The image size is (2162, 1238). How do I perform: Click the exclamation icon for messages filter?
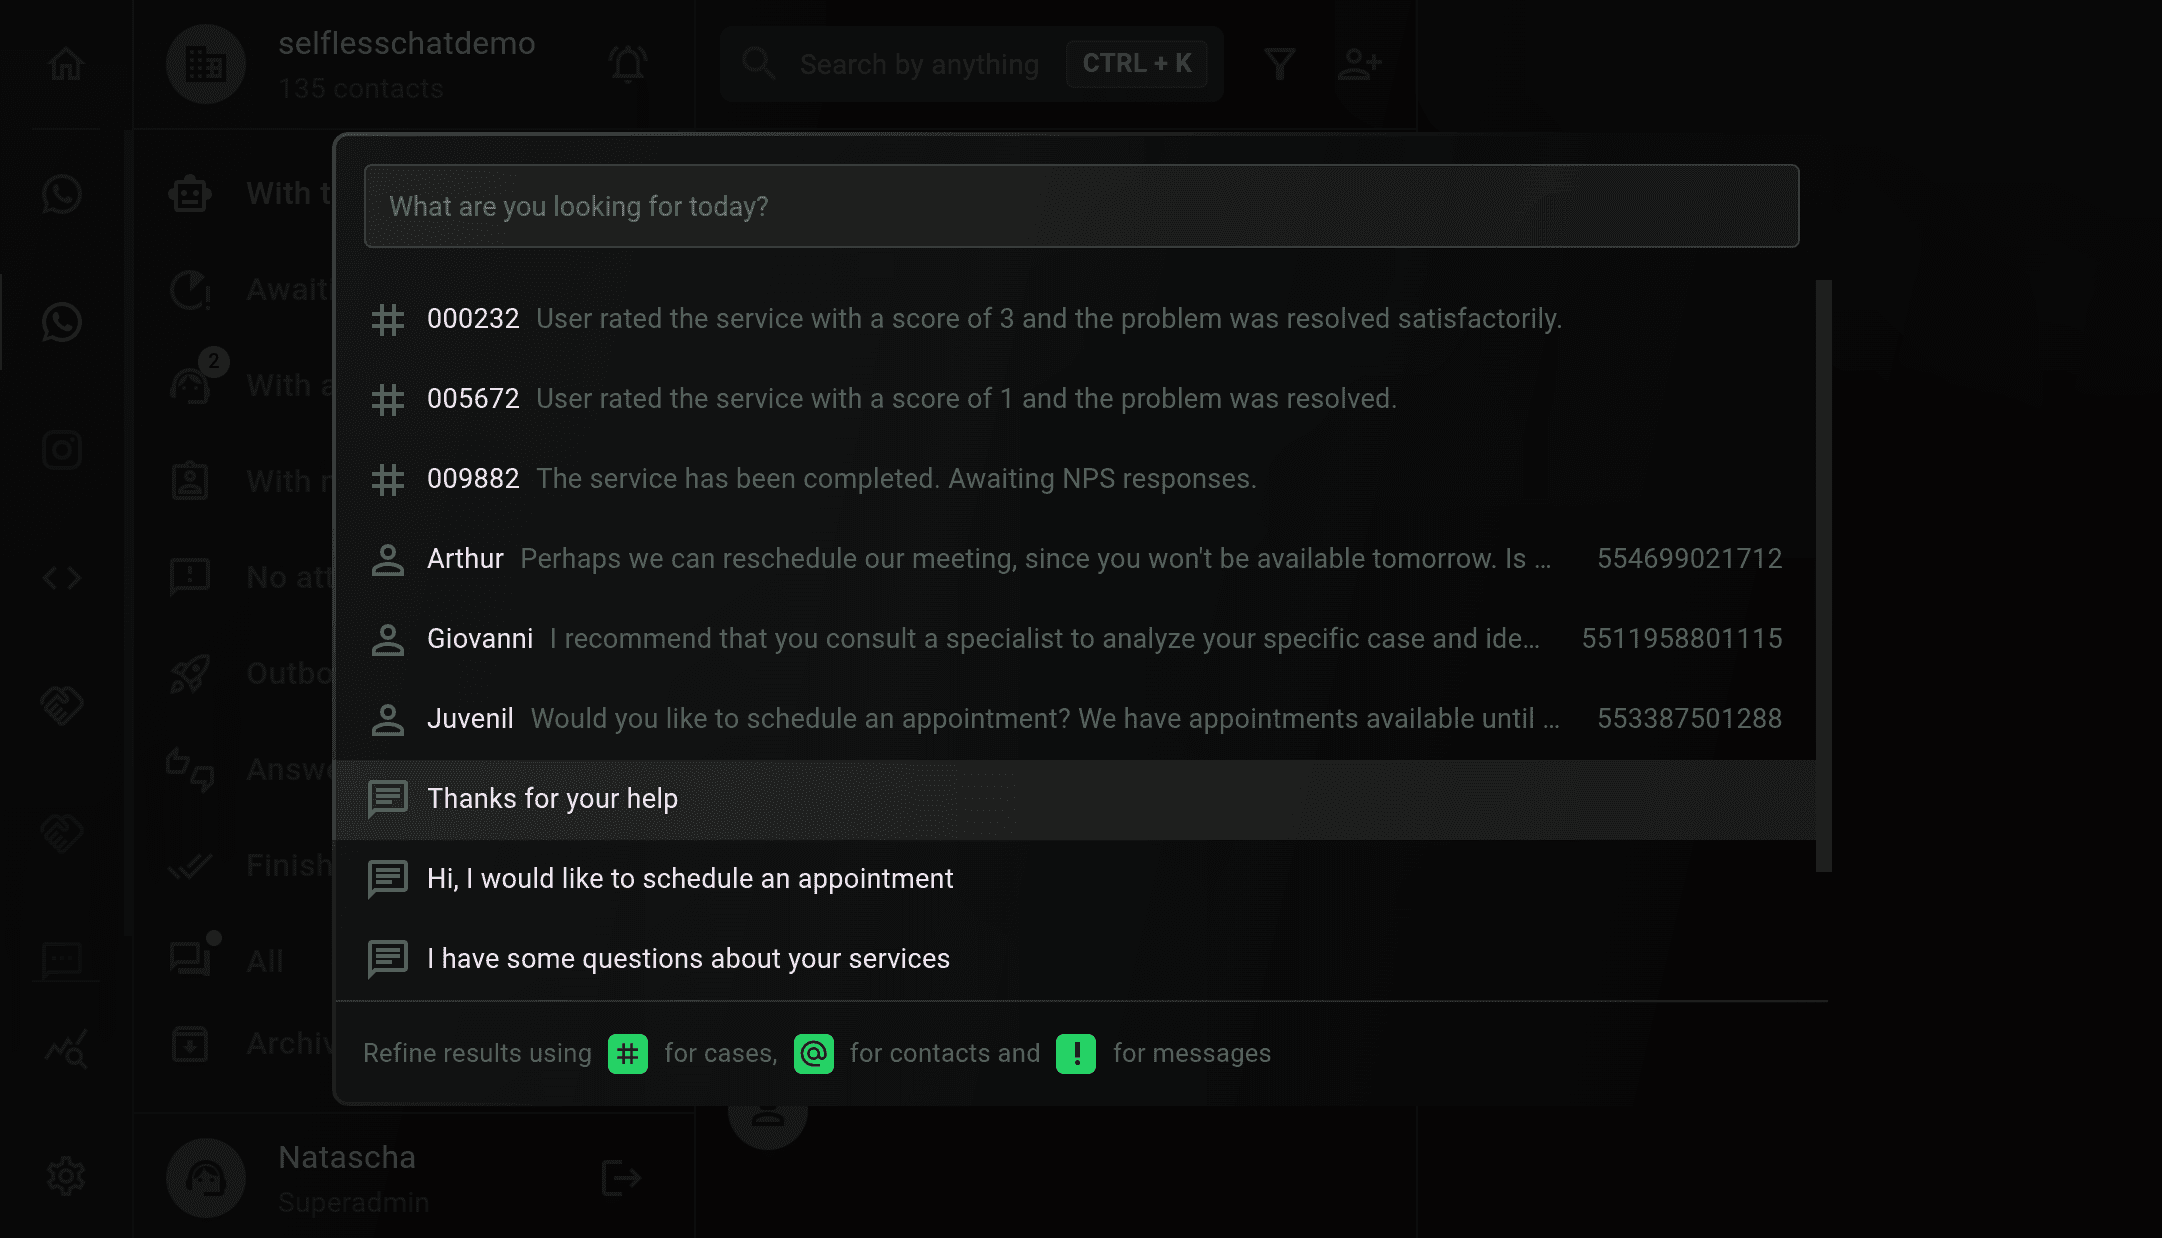pyautogui.click(x=1076, y=1054)
